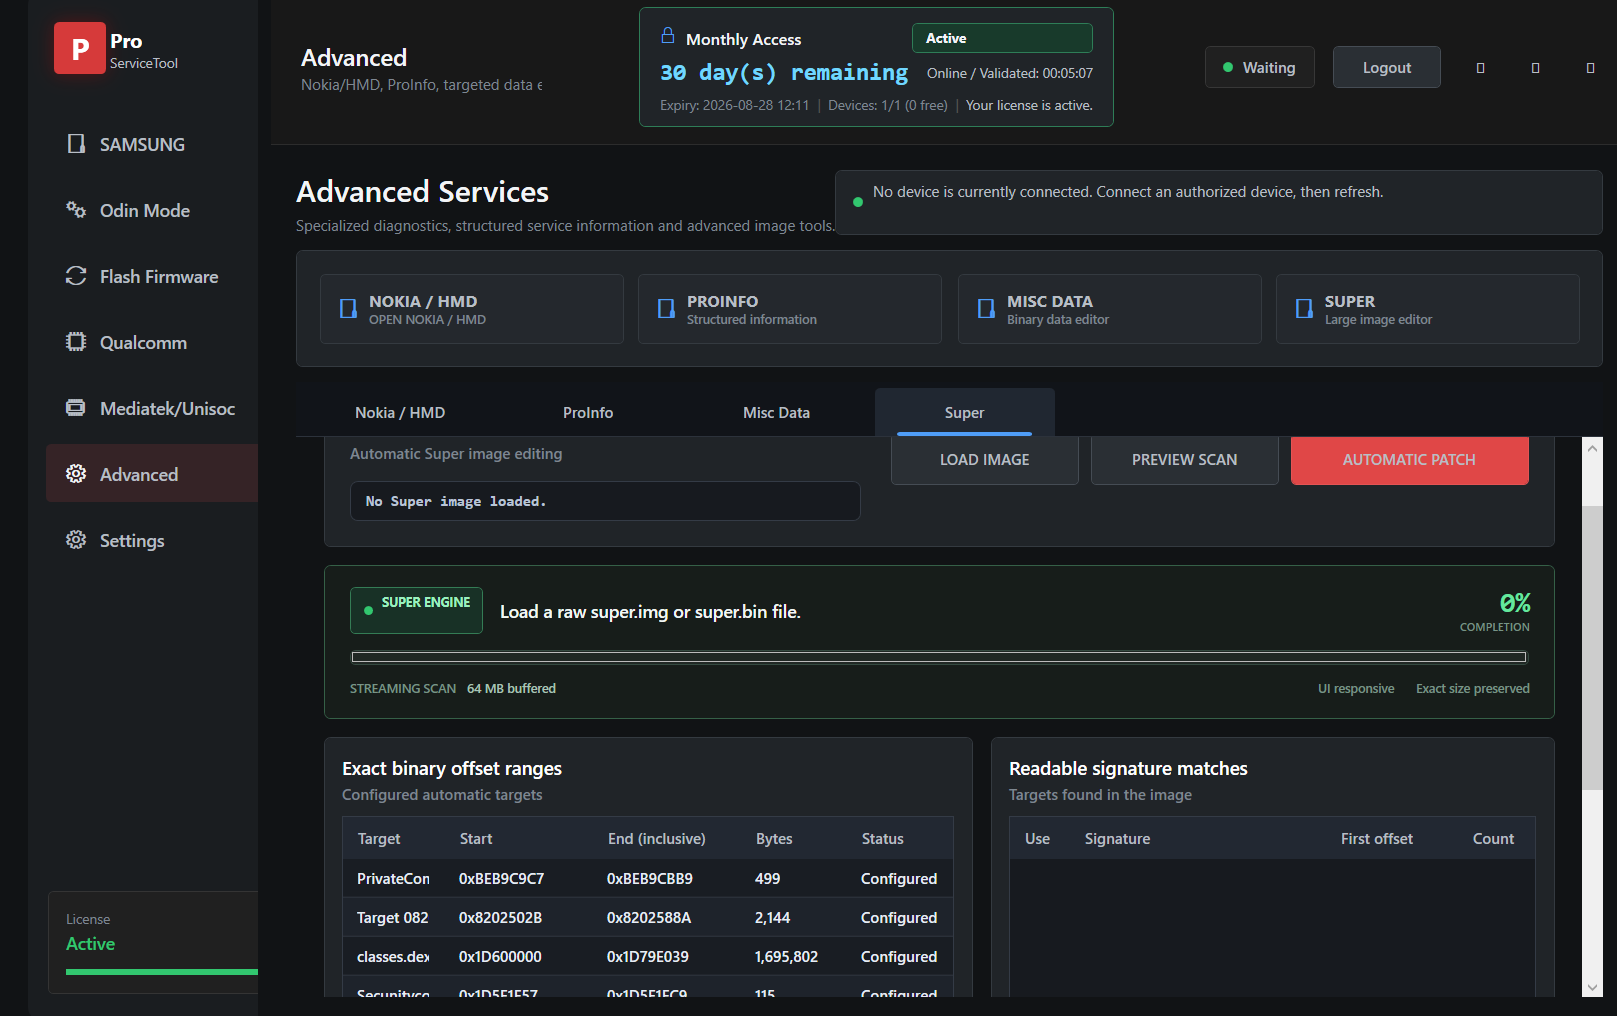Click the AUTOMATIC PATCH button
The width and height of the screenshot is (1617, 1016).
pos(1410,460)
